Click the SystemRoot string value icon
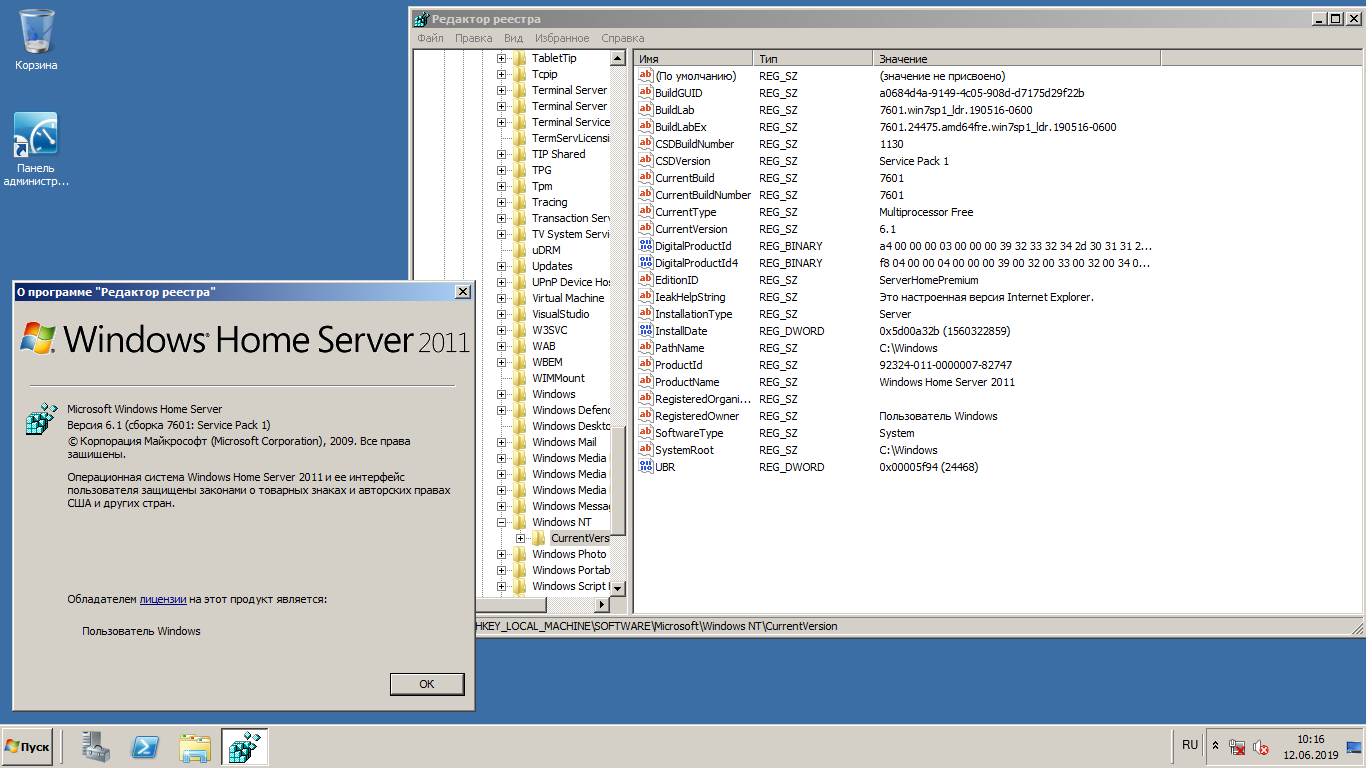This screenshot has height=768, width=1366. pyautogui.click(x=645, y=450)
